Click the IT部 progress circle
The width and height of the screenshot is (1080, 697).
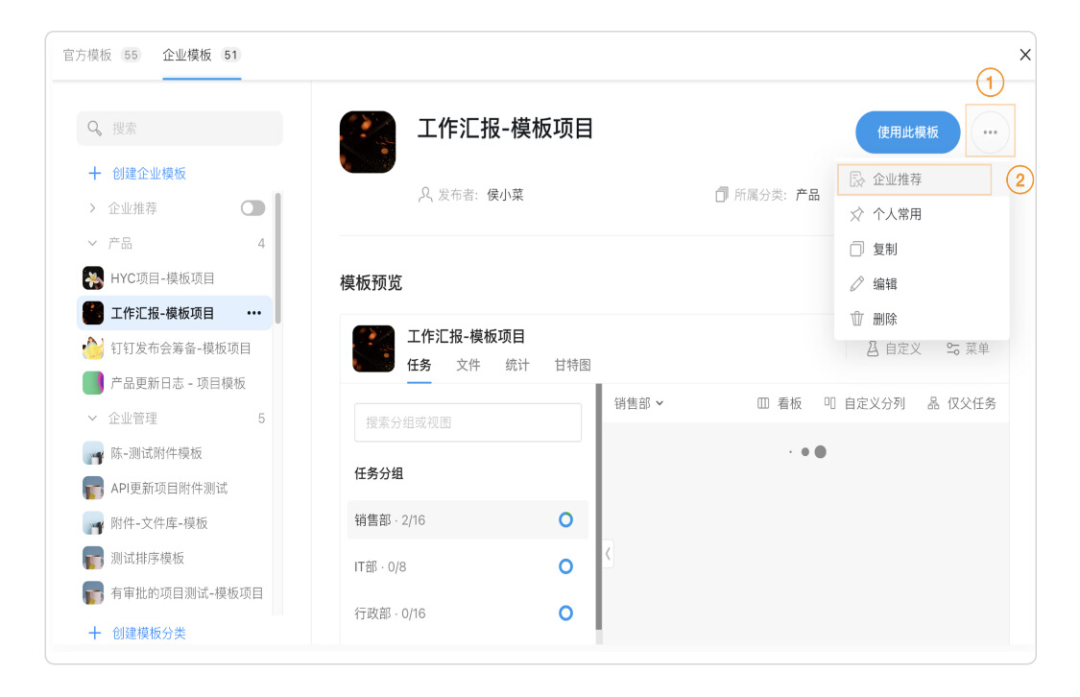point(565,567)
